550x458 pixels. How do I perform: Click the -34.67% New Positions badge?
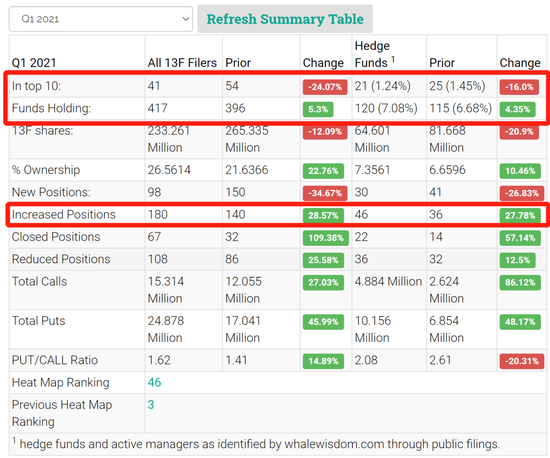325,193
